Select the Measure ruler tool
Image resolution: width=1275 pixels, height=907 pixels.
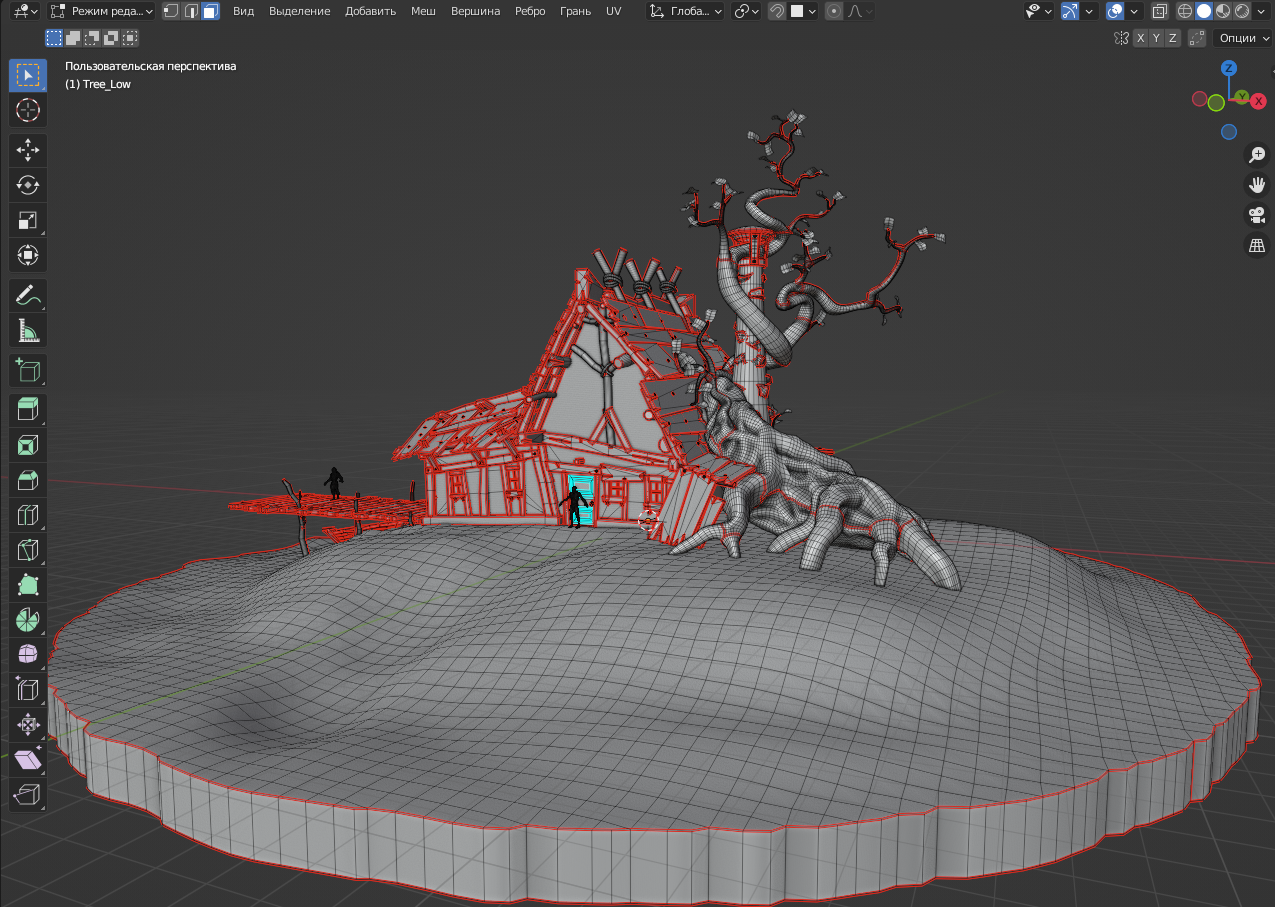28,329
